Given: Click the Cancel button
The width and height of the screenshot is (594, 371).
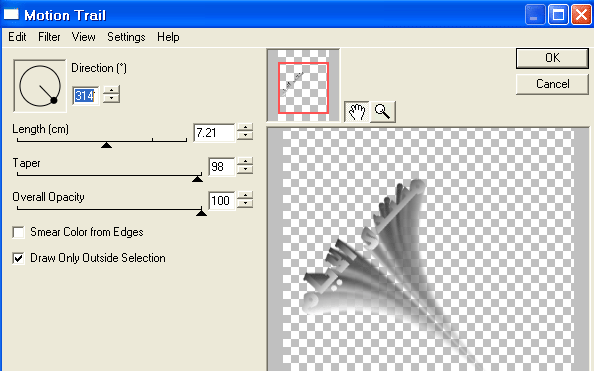Looking at the screenshot, I should click(552, 84).
